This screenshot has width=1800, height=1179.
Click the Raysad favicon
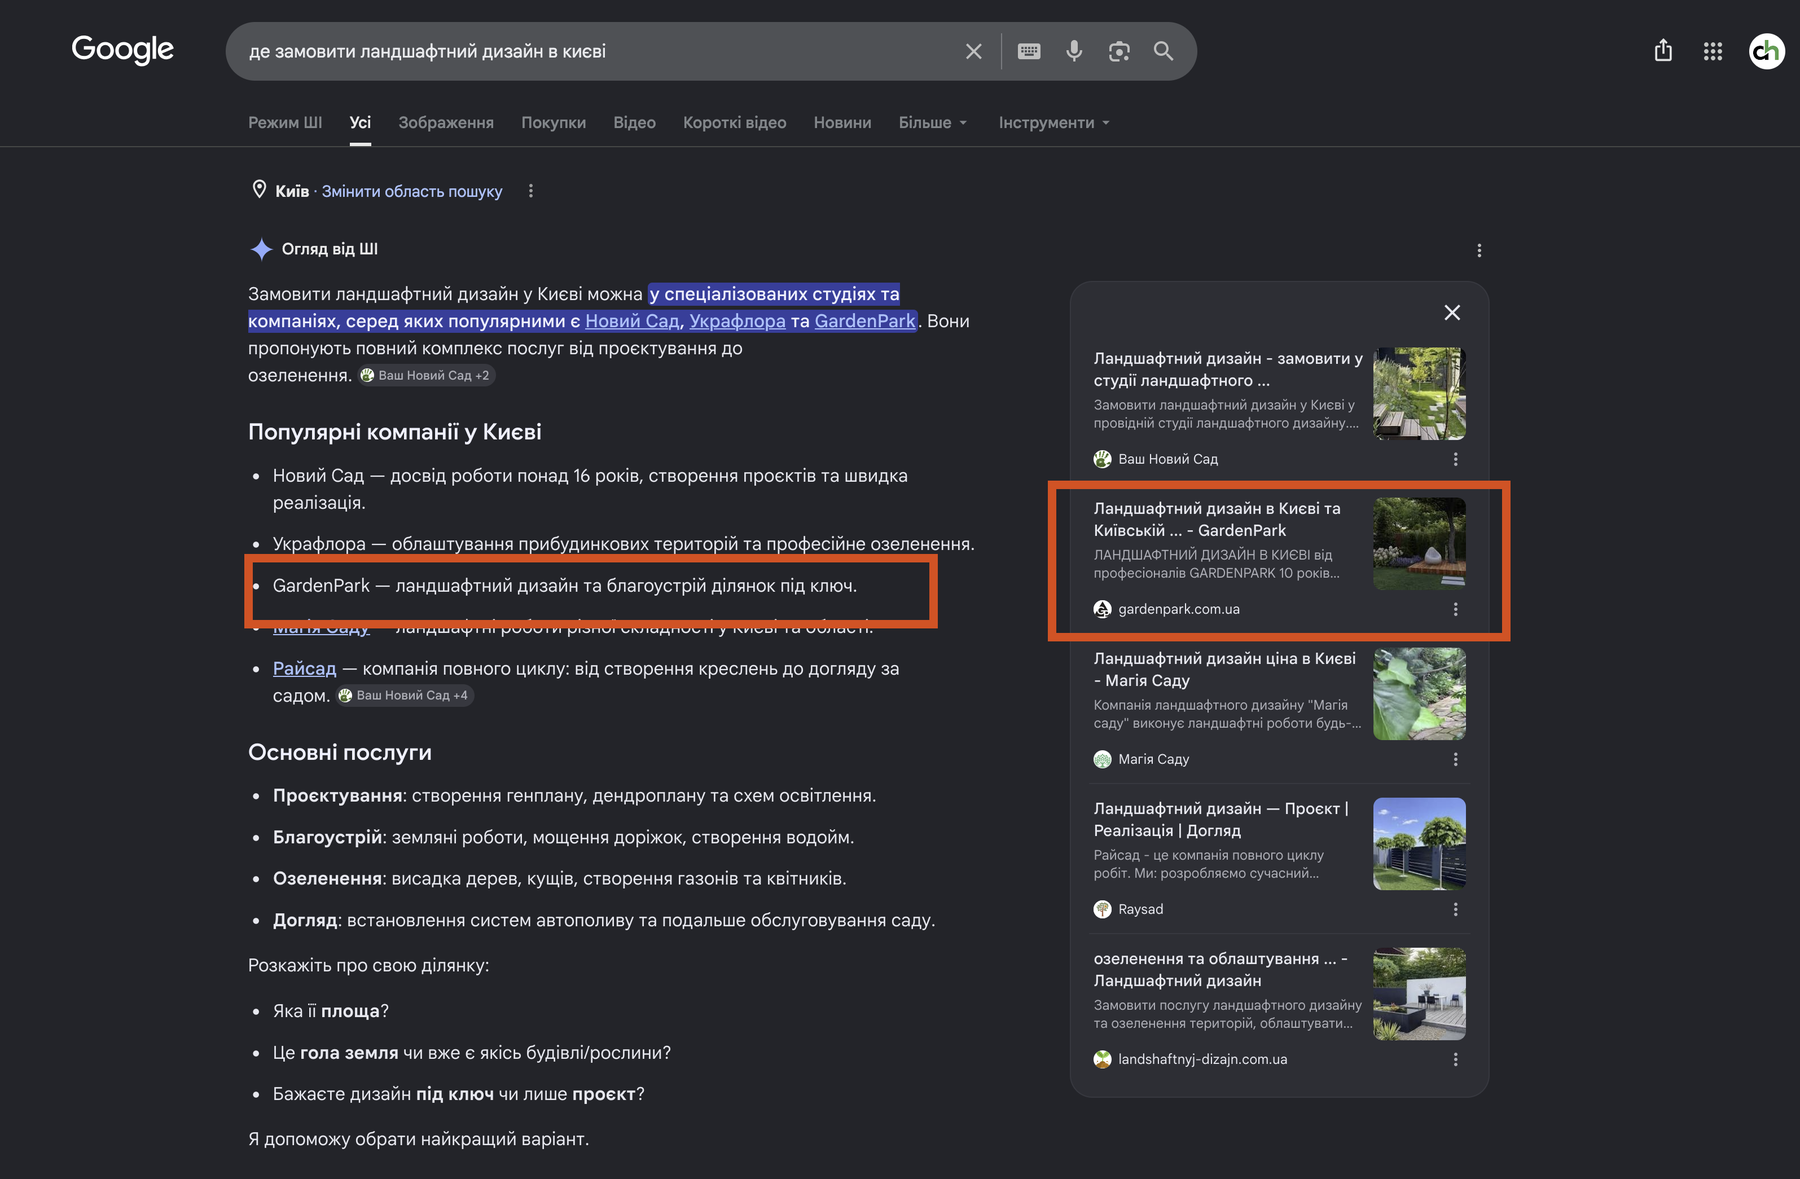(1102, 909)
